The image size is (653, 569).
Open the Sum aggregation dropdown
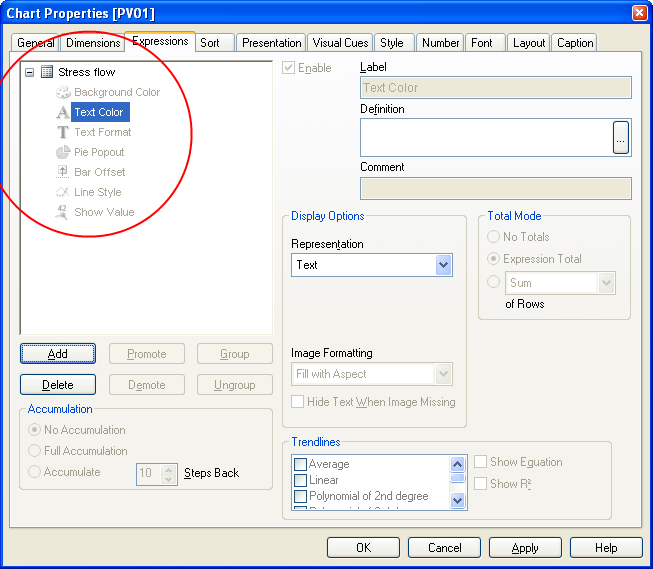tap(606, 283)
